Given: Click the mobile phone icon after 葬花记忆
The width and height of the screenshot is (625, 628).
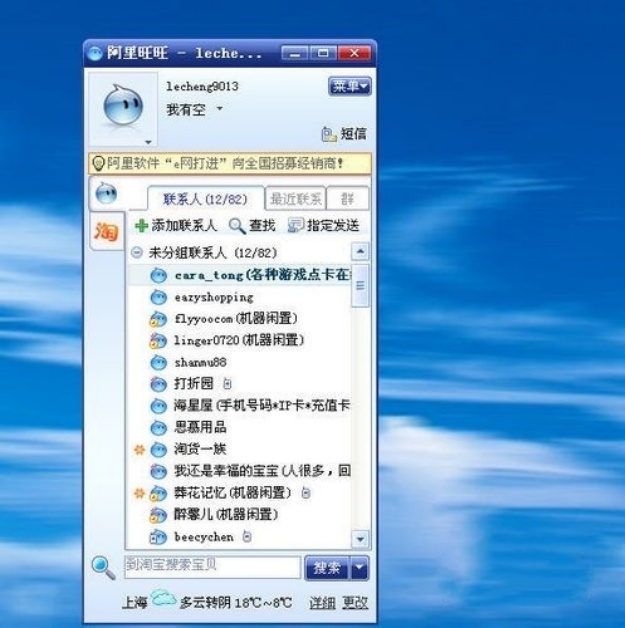Looking at the screenshot, I should pos(306,493).
